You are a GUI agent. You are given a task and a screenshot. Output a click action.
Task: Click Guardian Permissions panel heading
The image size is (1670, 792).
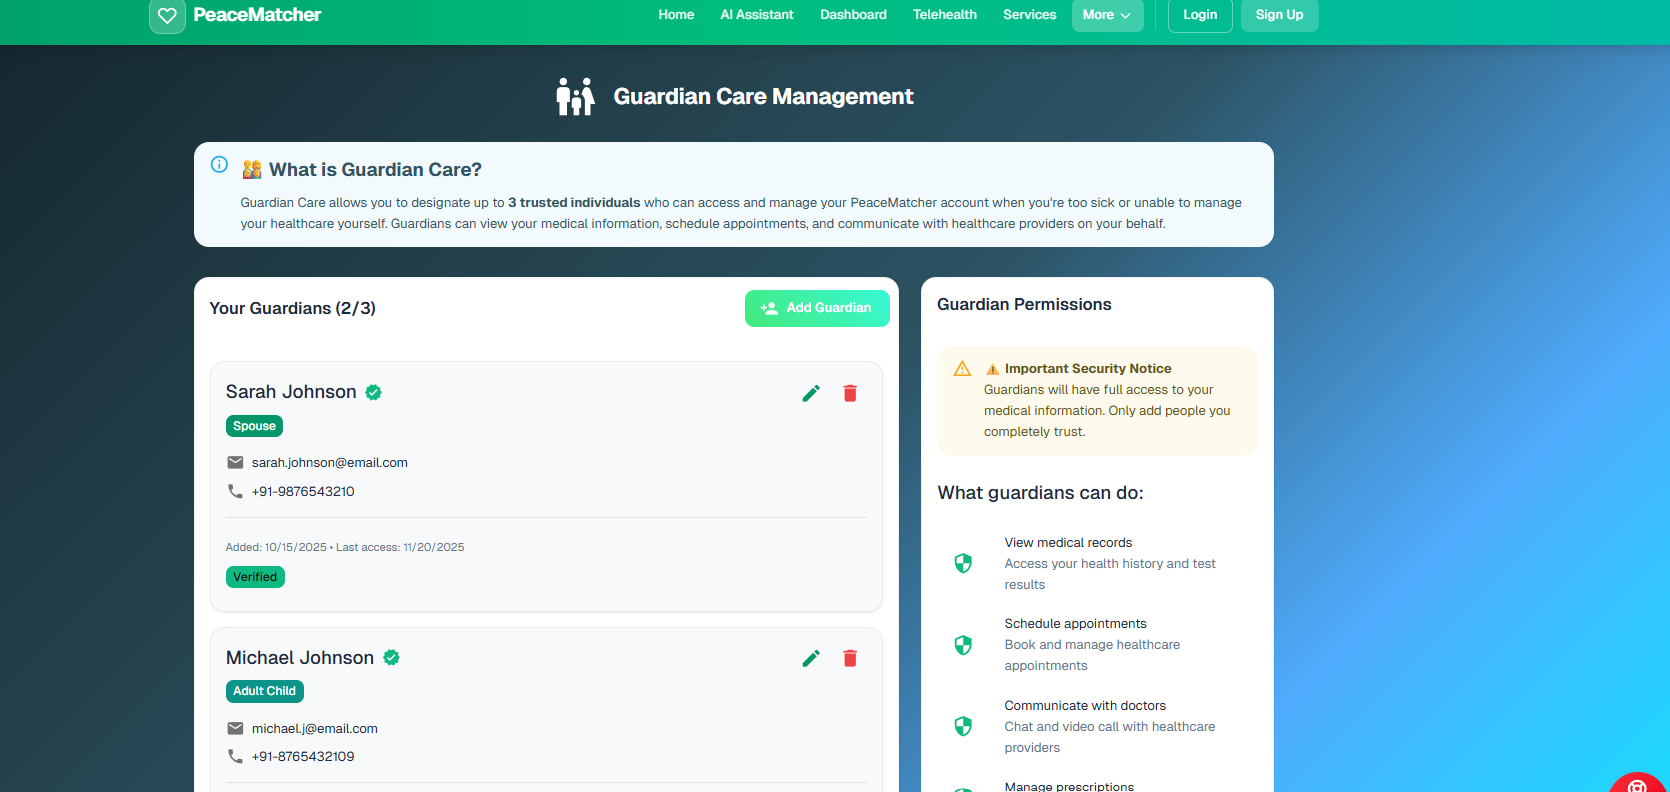[x=1024, y=304]
